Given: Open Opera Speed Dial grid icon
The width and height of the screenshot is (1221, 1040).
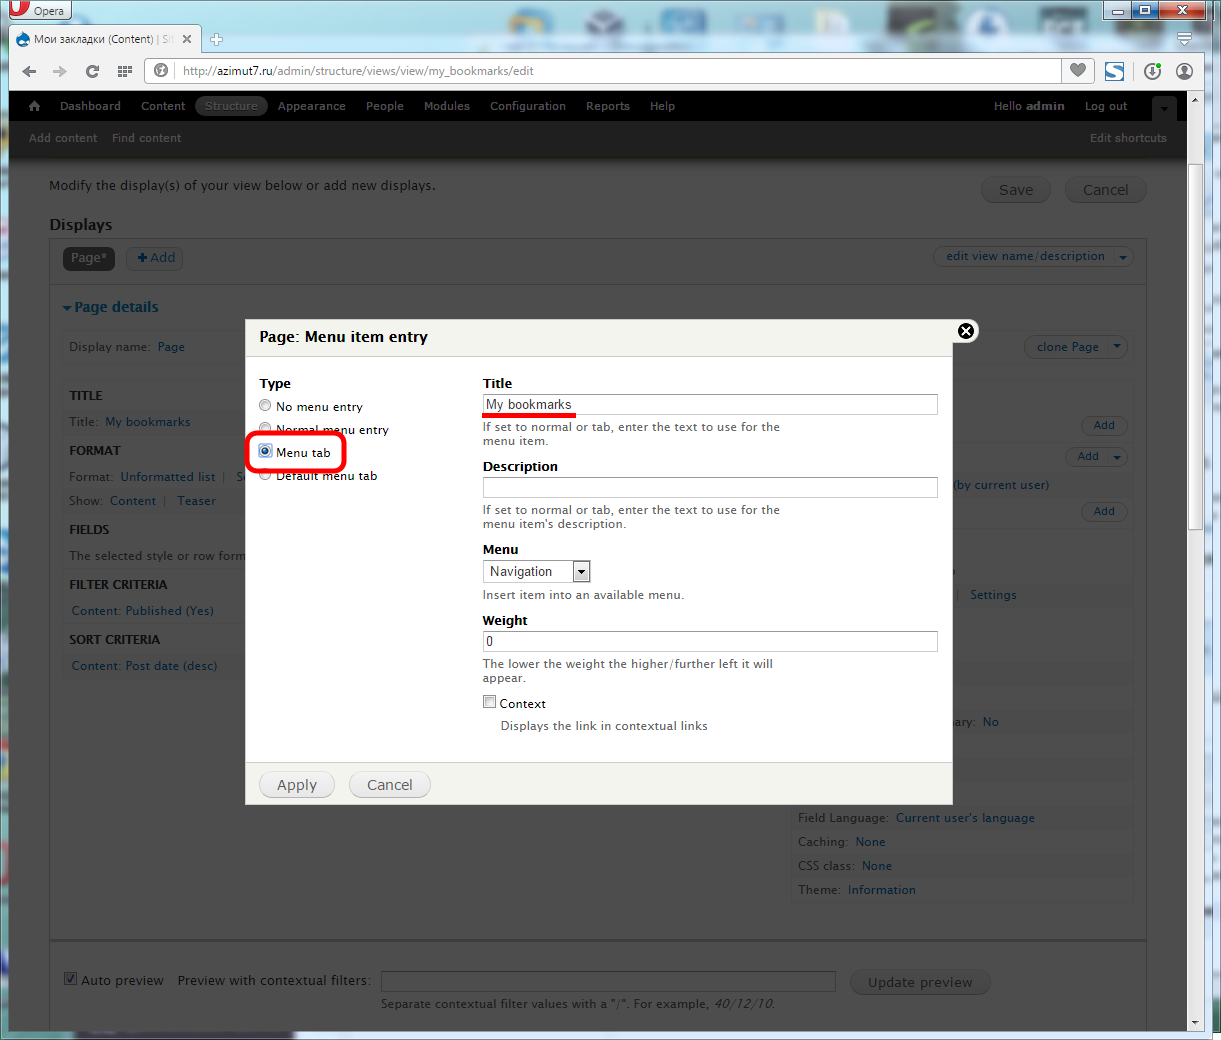Looking at the screenshot, I should (x=125, y=71).
